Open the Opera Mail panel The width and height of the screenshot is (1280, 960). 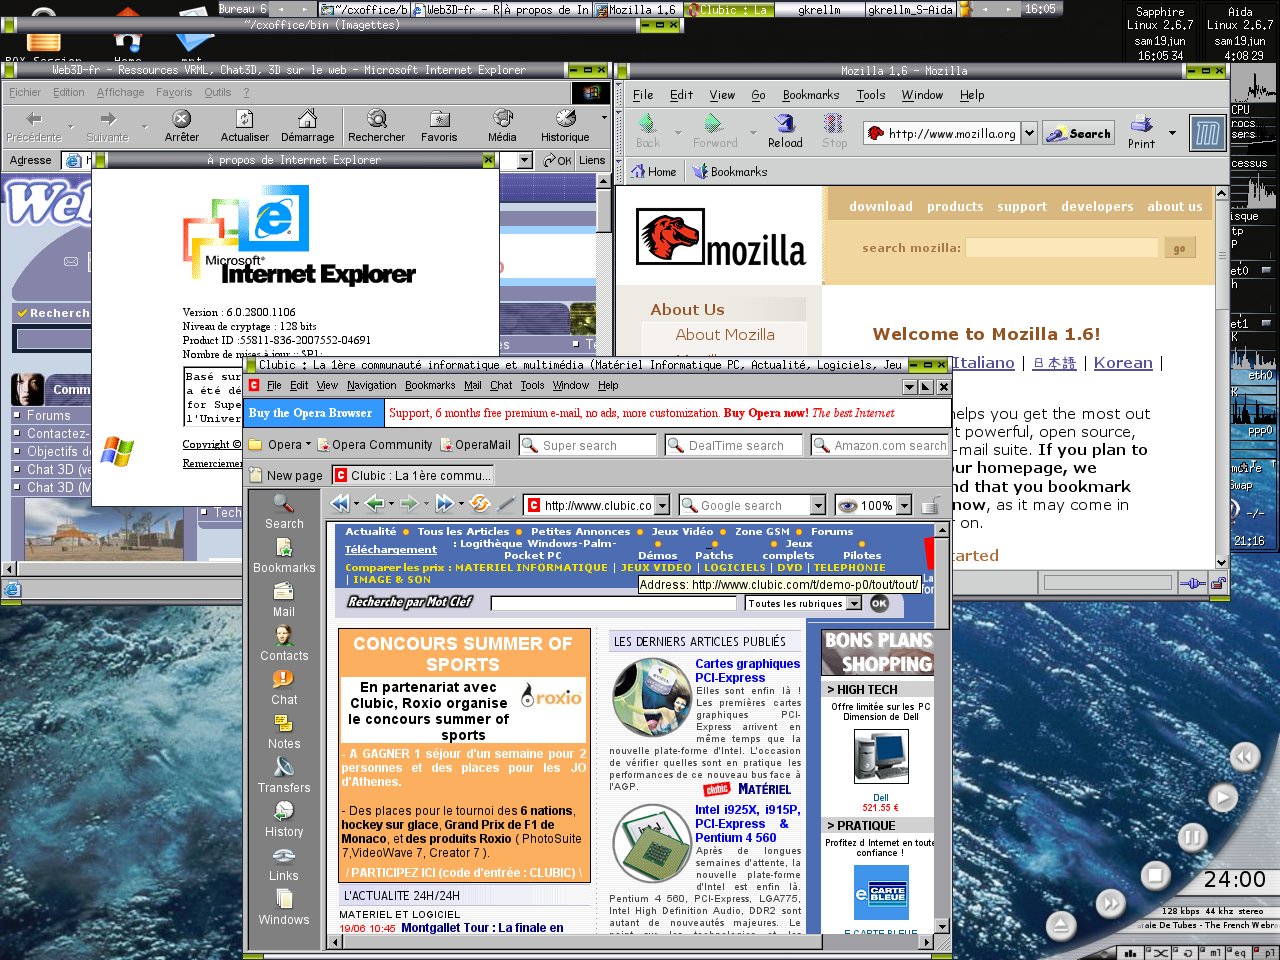tap(284, 601)
